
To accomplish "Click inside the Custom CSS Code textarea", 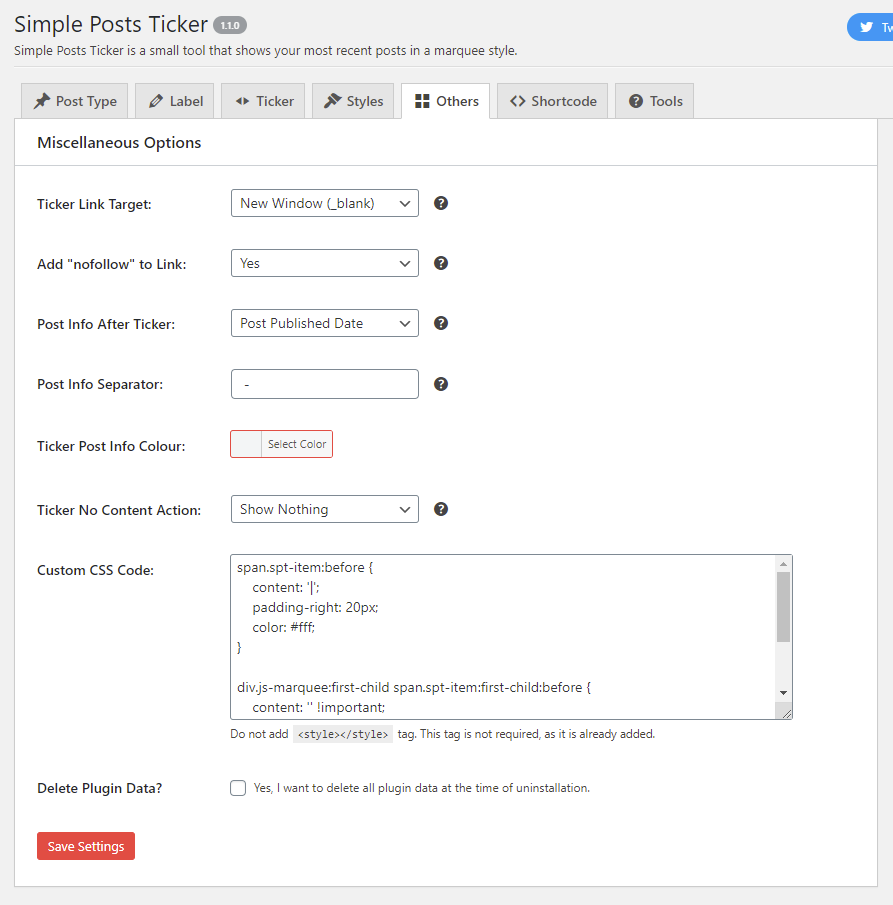I will point(503,637).
